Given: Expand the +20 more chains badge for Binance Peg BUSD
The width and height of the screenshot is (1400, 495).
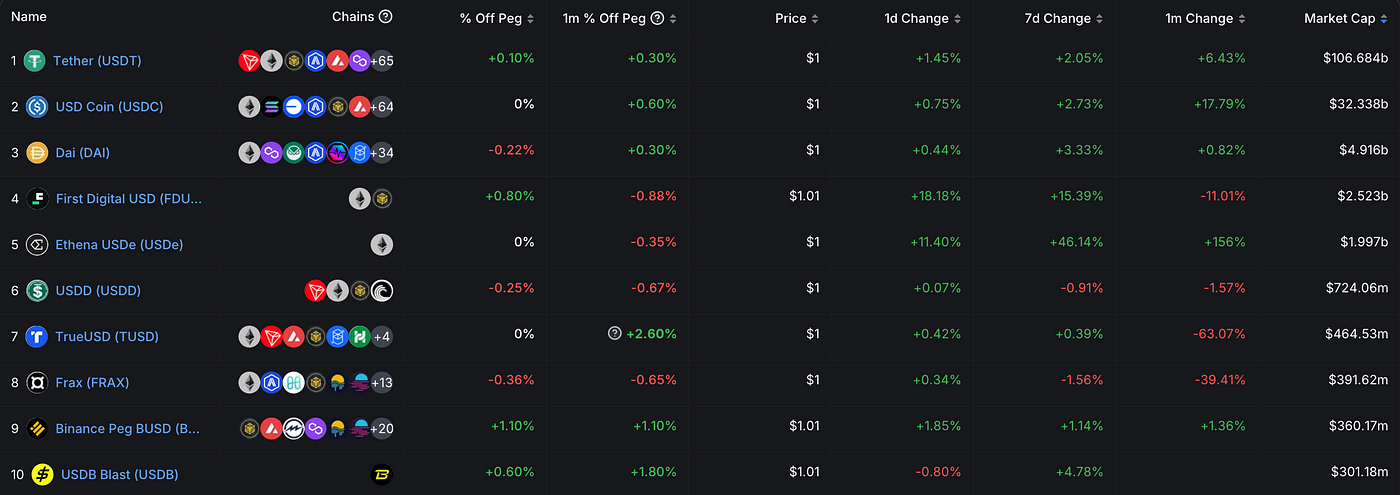Looking at the screenshot, I should (381, 429).
